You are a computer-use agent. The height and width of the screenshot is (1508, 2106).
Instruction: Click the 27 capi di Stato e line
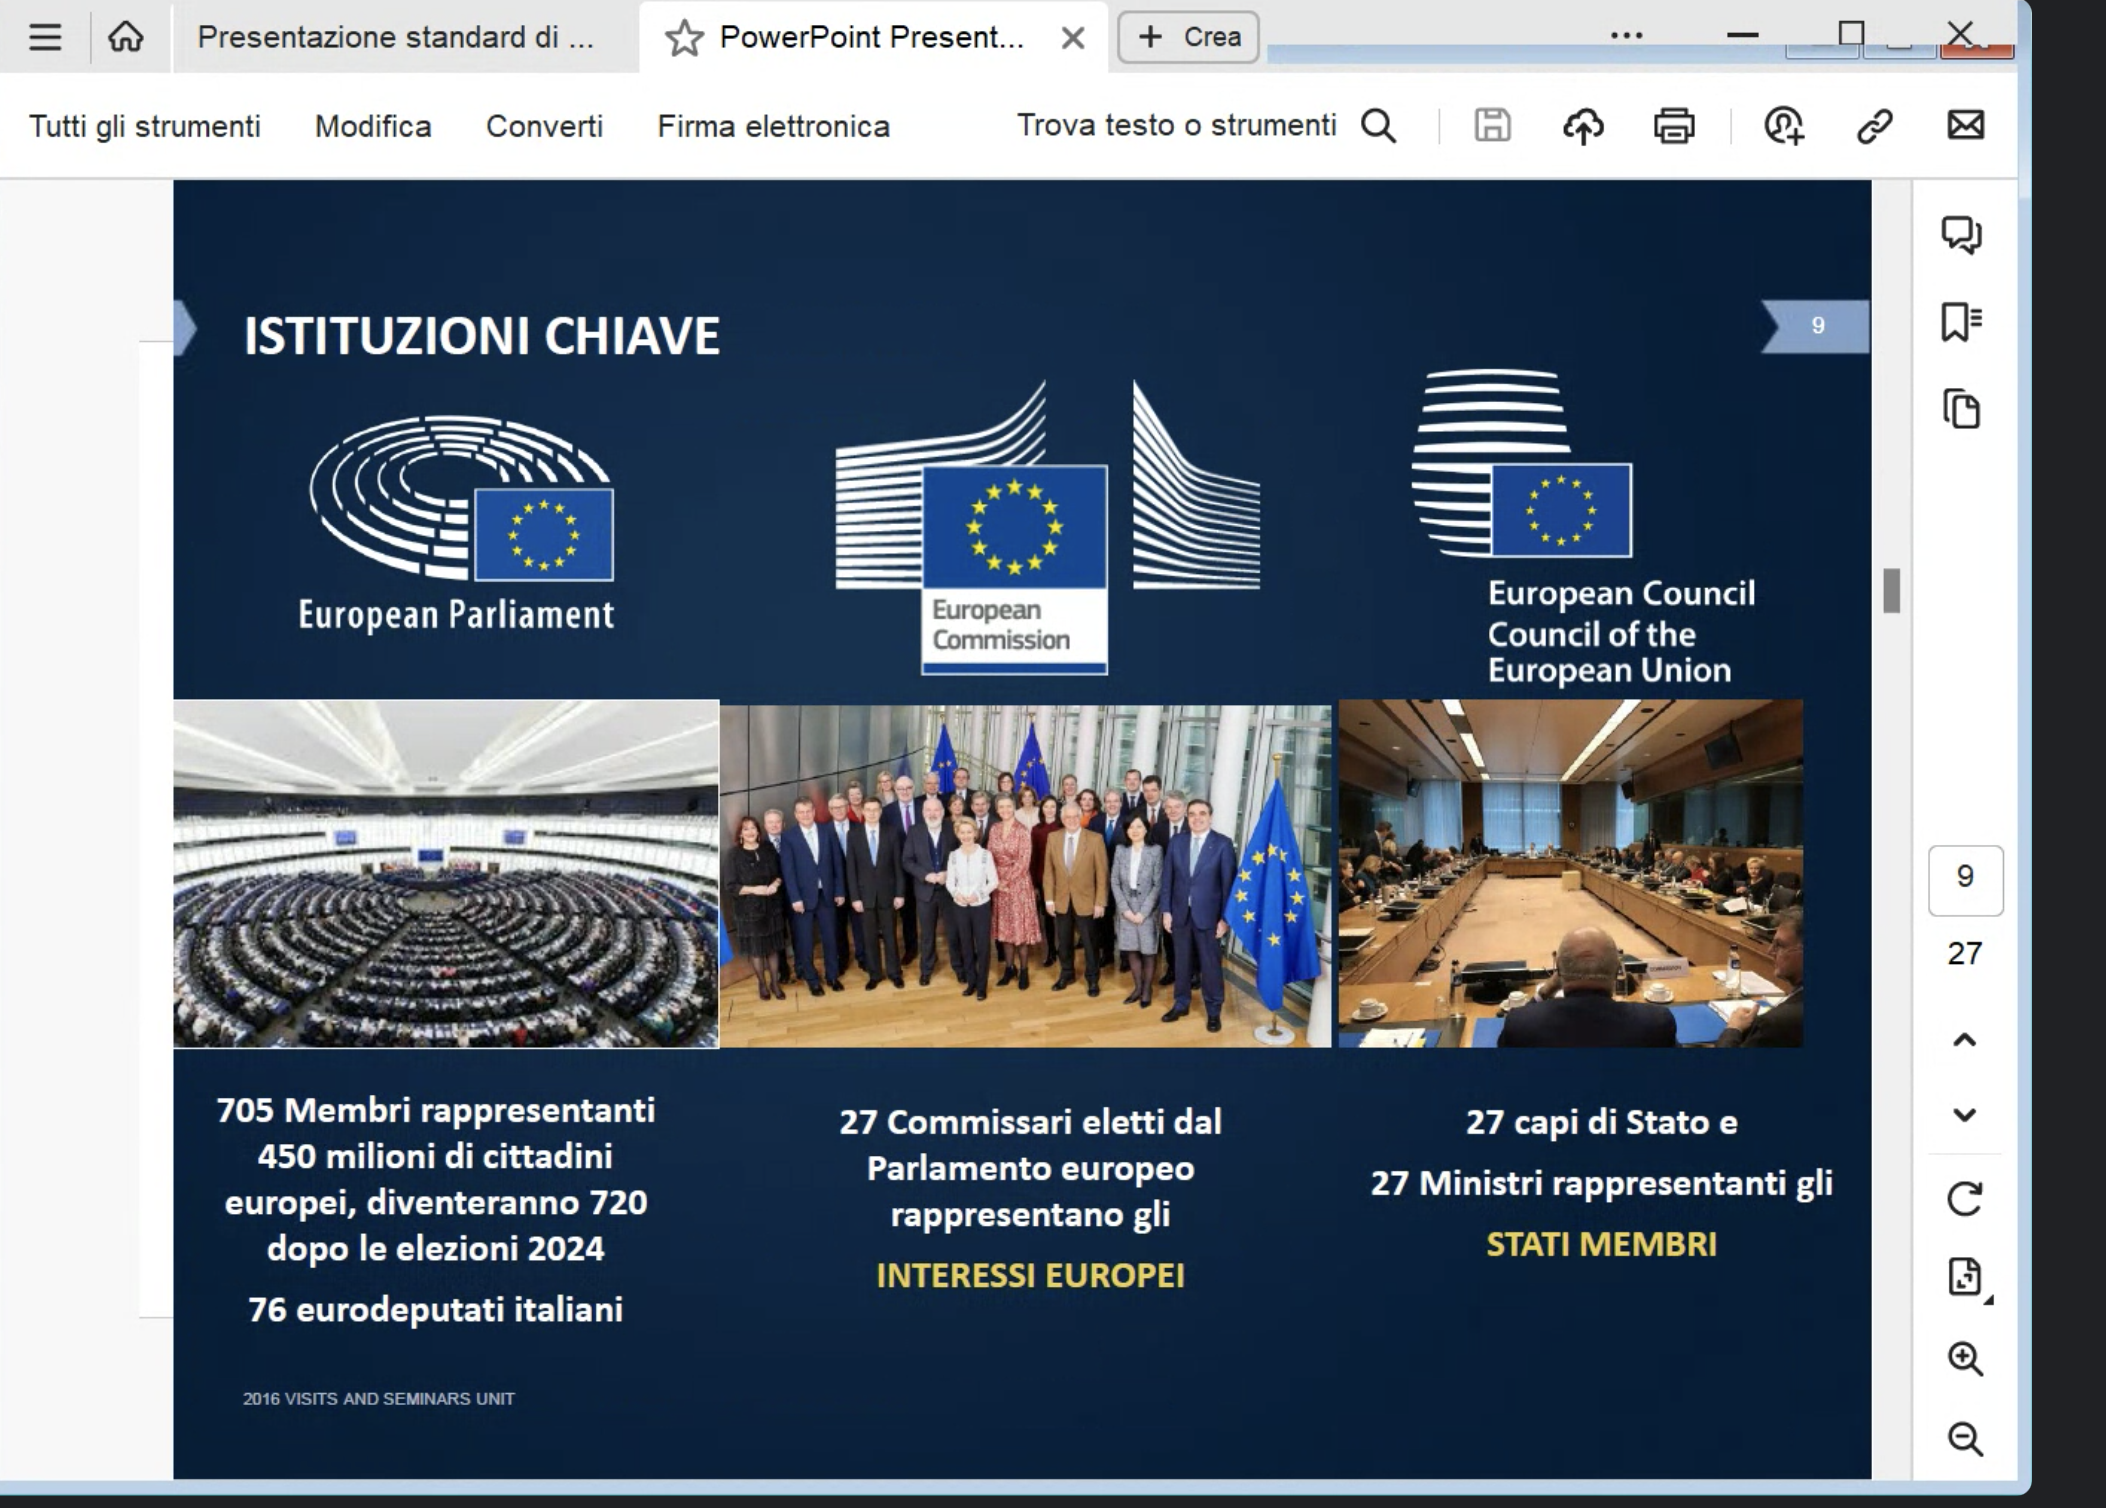coord(1601,1123)
